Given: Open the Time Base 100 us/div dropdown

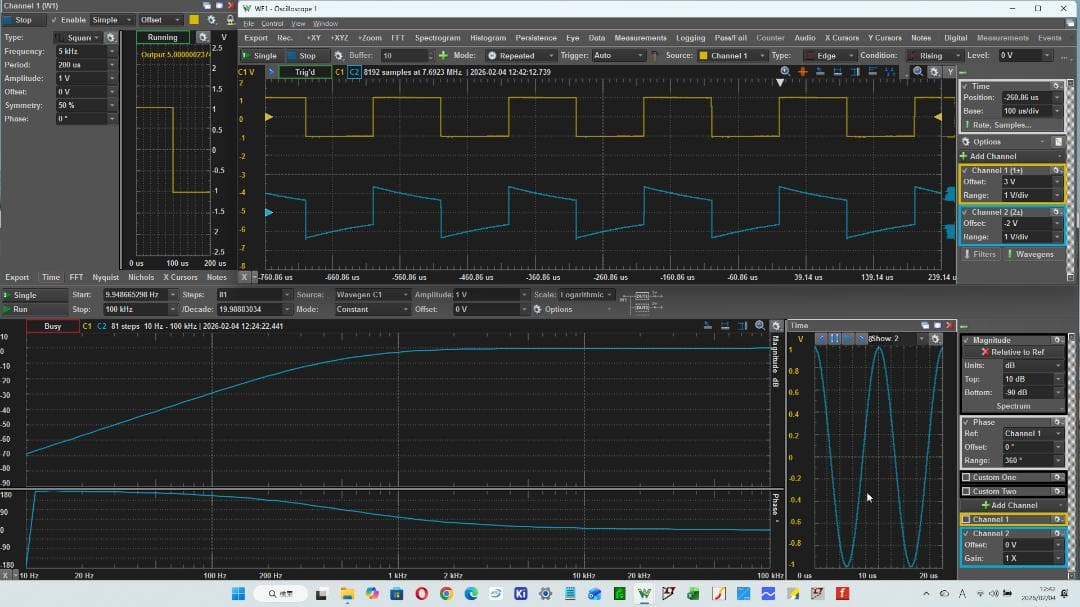Looking at the screenshot, I should pos(1058,111).
